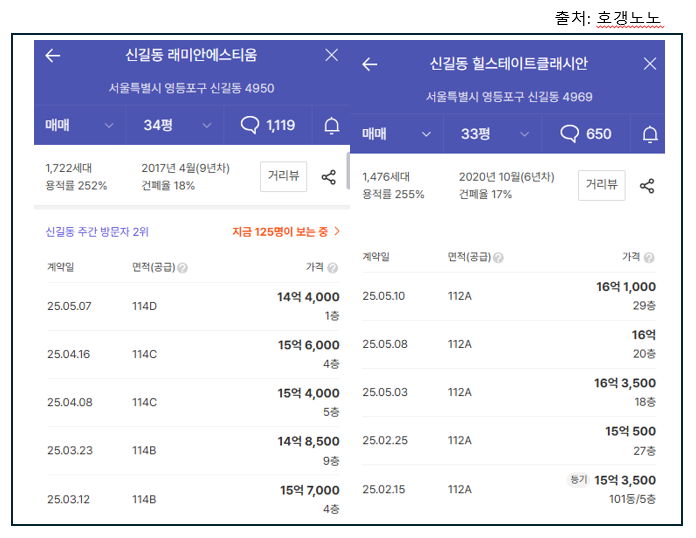The image size is (696, 538).
Task: Open the 650 comments speech bubble
Action: tap(586, 134)
